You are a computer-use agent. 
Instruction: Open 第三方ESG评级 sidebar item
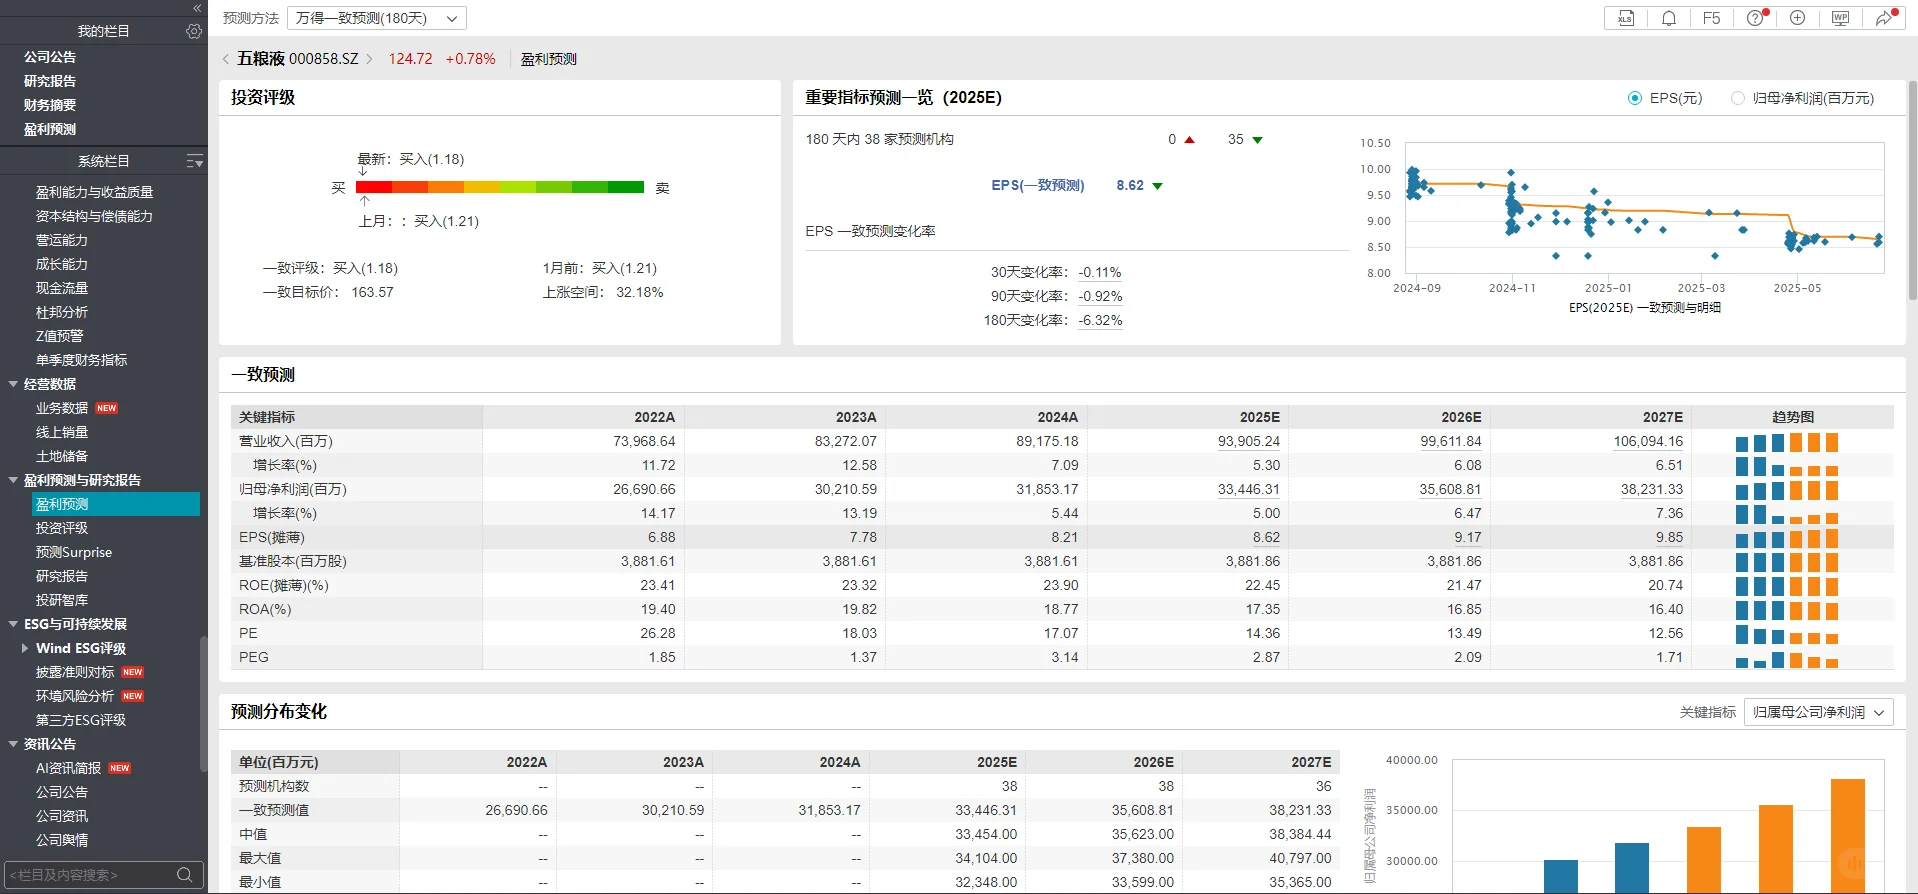(x=81, y=720)
